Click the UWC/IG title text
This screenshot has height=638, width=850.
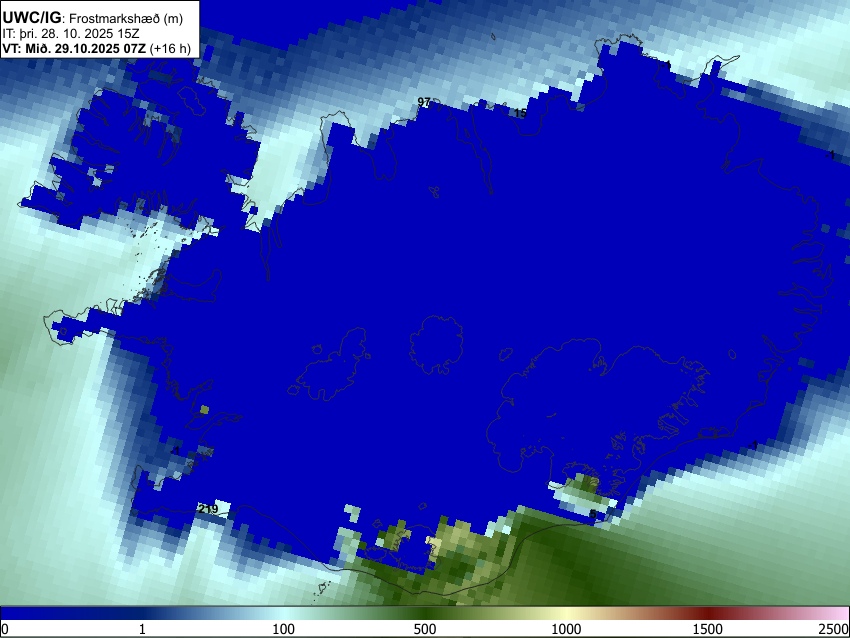pyautogui.click(x=31, y=18)
